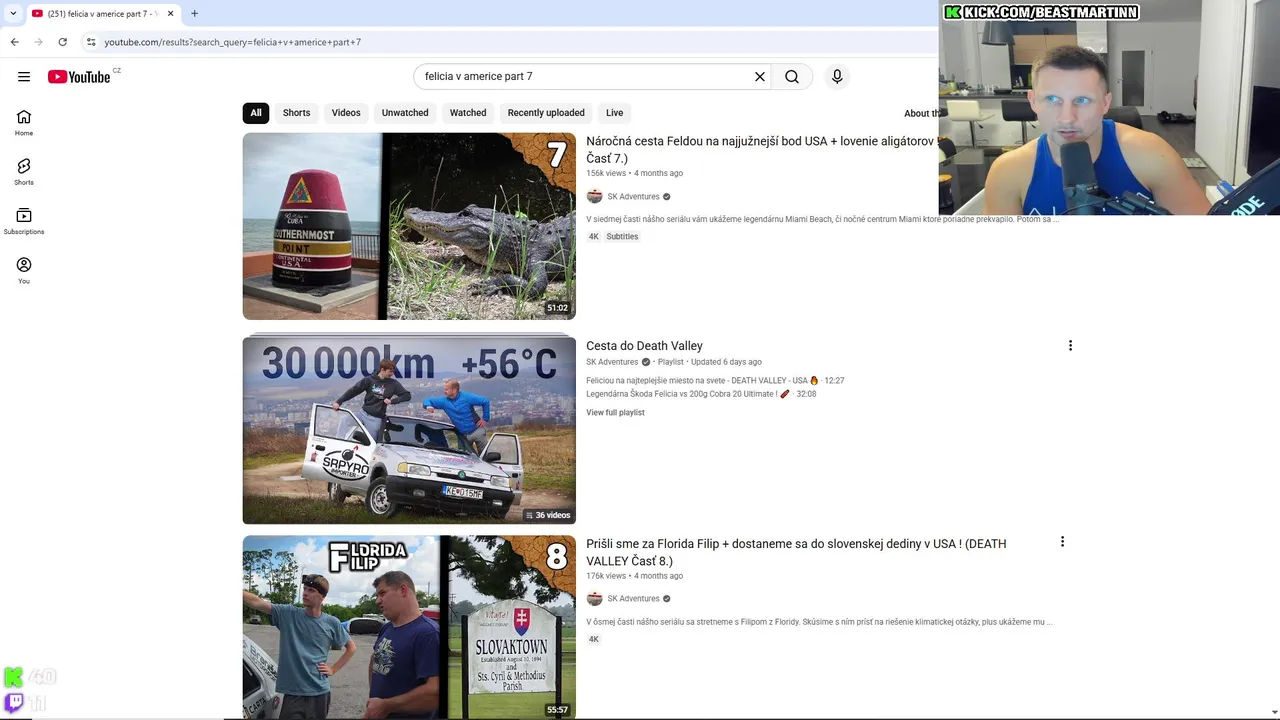Open Prišli sme za Florida Filip title

796,552
